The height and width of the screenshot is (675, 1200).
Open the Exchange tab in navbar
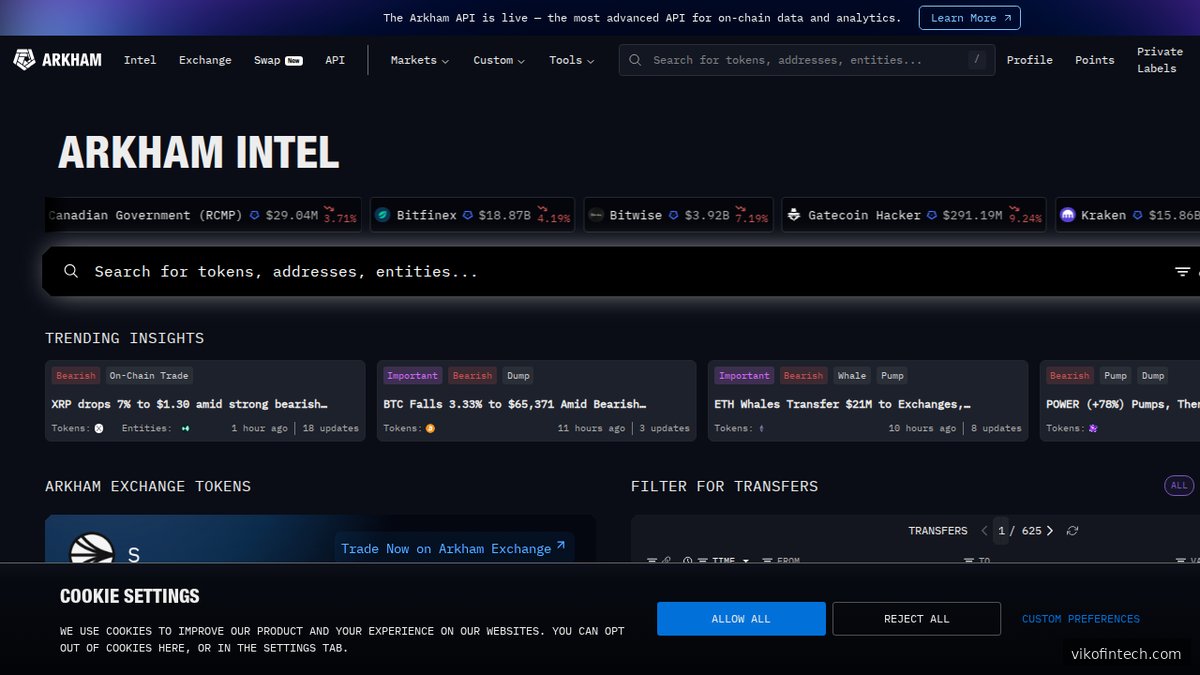[205, 60]
